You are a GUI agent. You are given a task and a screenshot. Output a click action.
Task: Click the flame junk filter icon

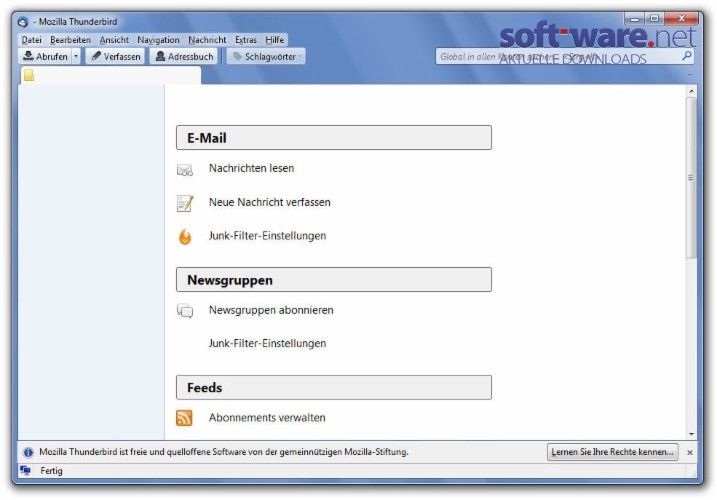(185, 237)
